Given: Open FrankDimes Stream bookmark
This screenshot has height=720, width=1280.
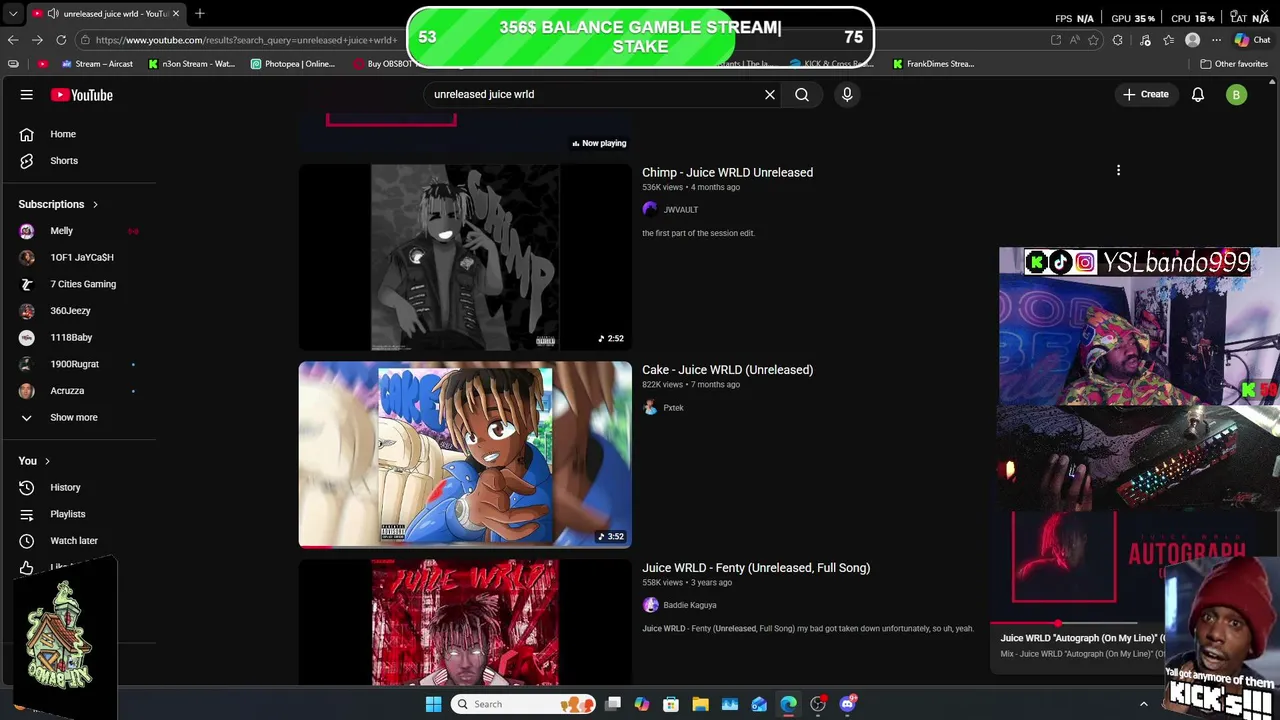Looking at the screenshot, I should (x=933, y=64).
